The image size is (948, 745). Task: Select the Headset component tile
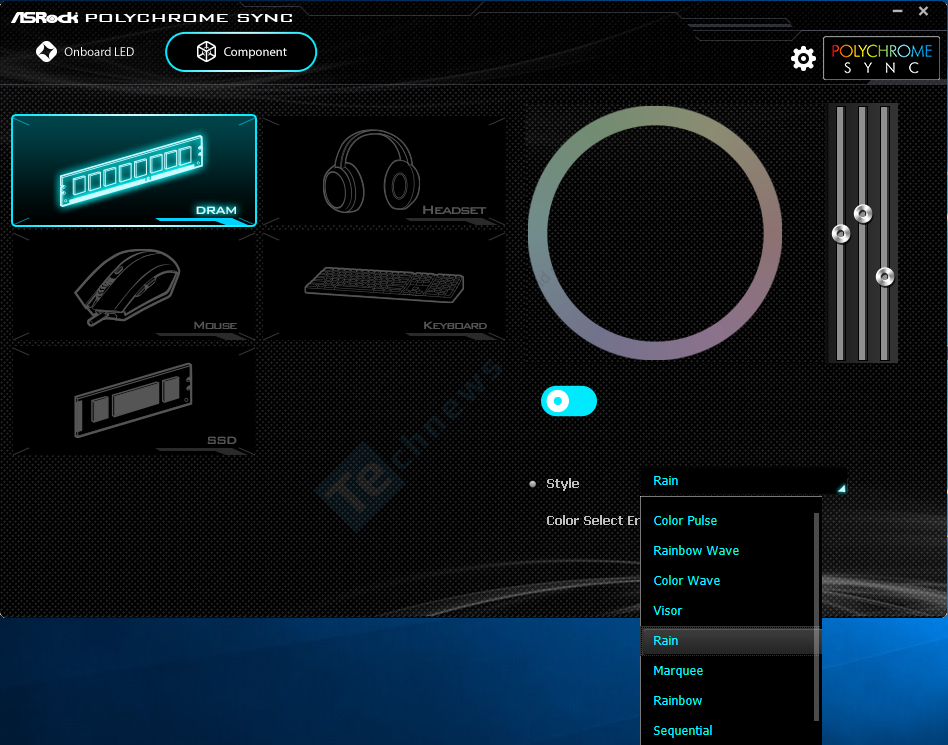384,171
